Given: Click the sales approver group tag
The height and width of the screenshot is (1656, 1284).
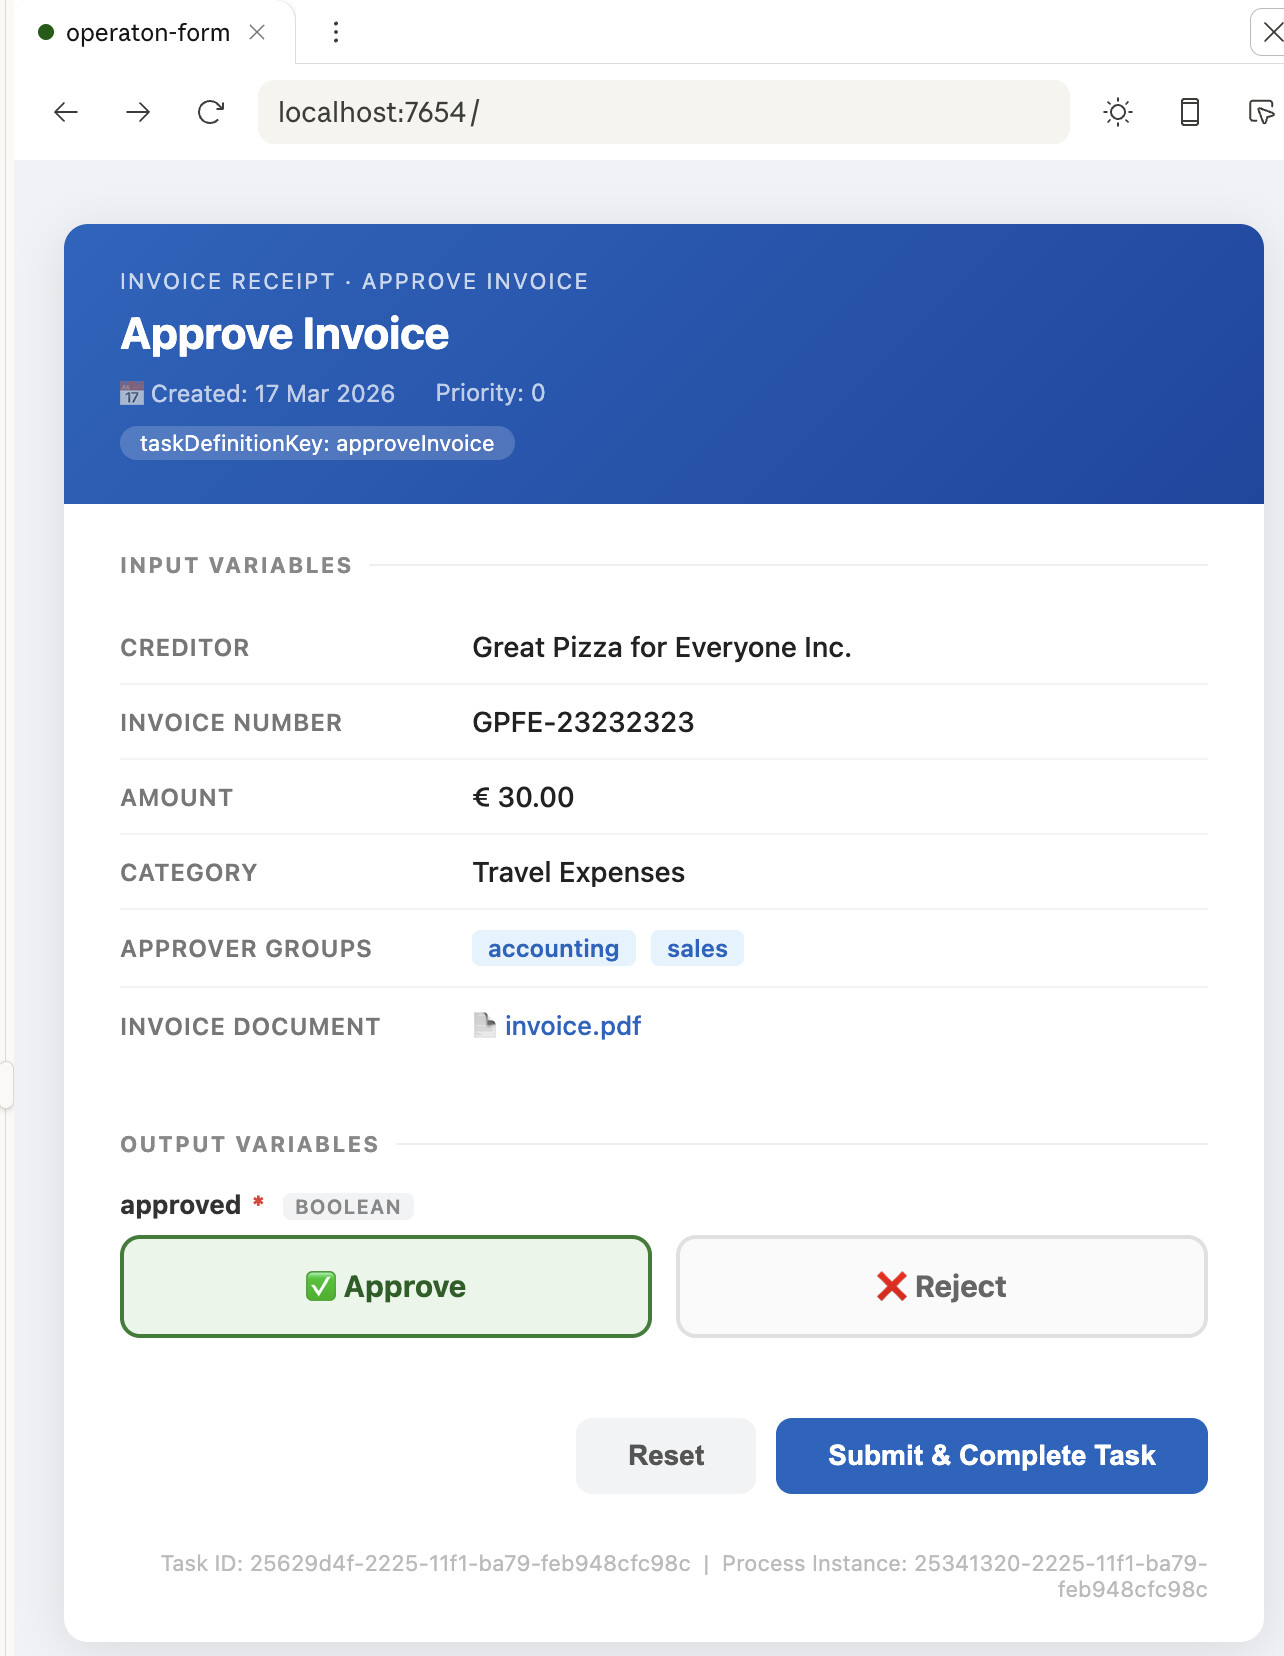Looking at the screenshot, I should click(697, 949).
